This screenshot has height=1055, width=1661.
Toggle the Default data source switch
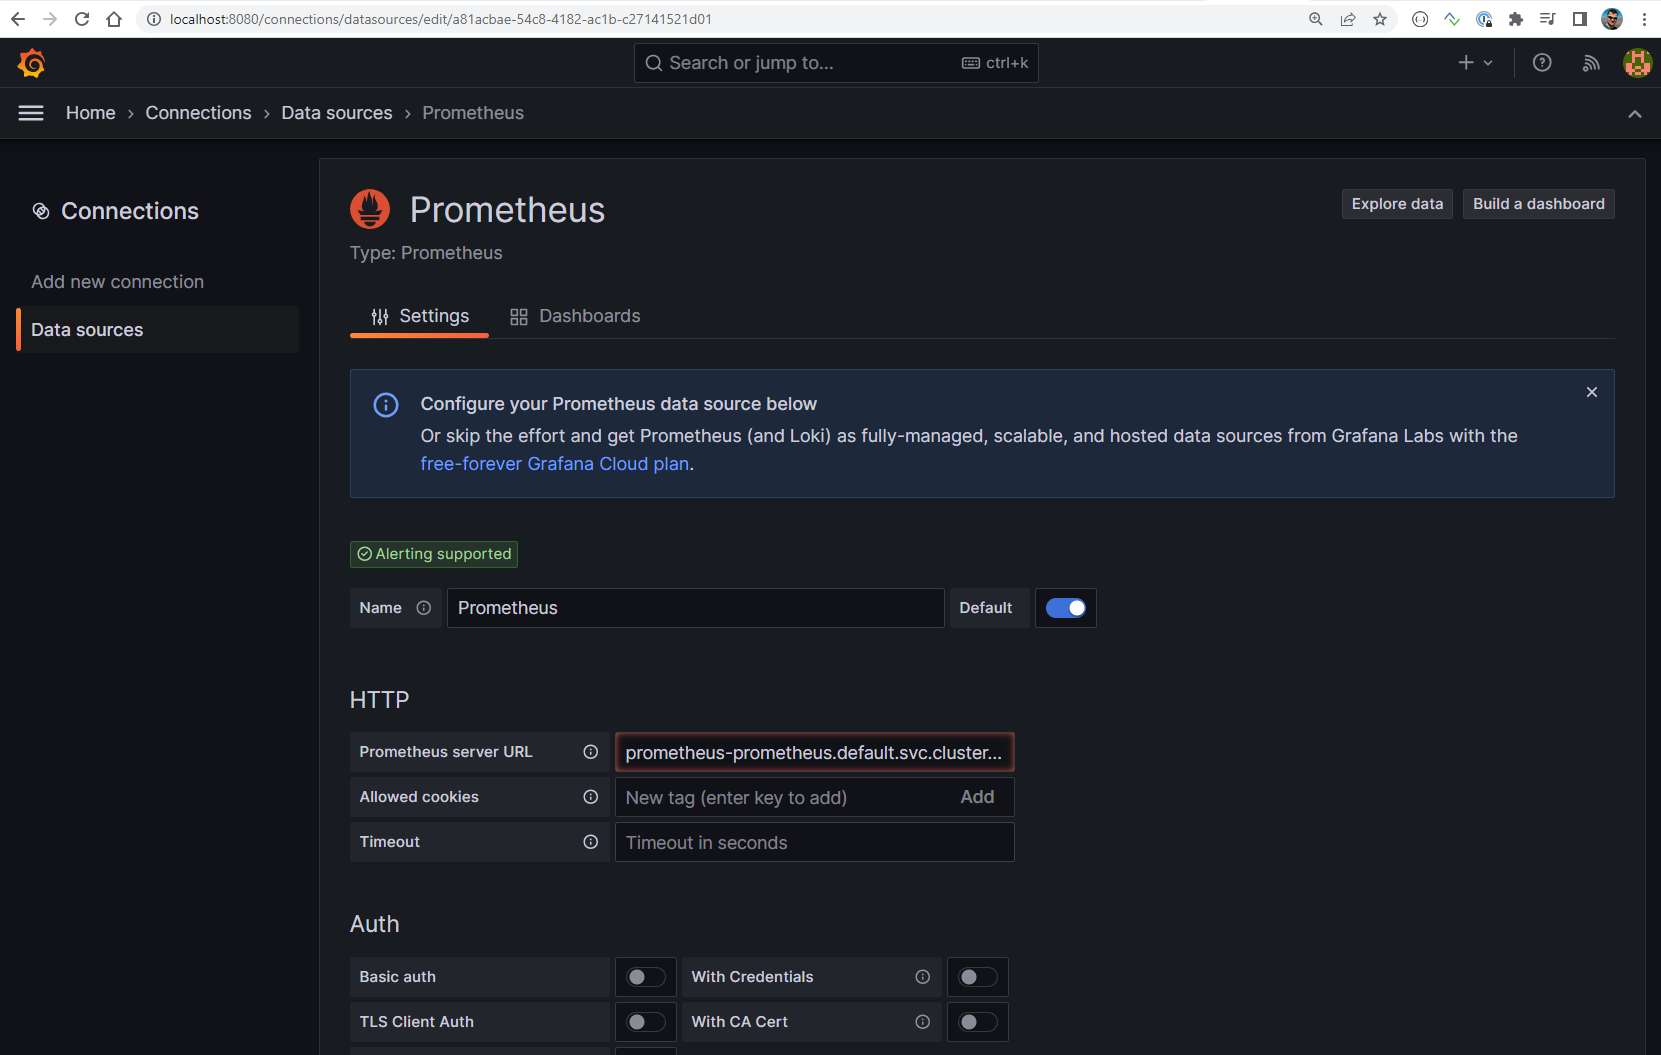click(x=1065, y=608)
